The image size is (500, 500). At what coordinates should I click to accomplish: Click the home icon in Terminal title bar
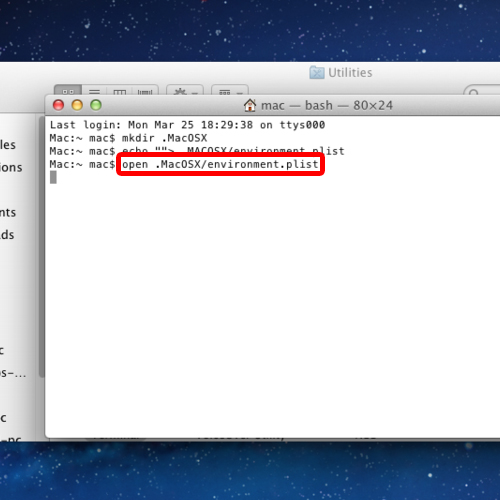[x=250, y=105]
